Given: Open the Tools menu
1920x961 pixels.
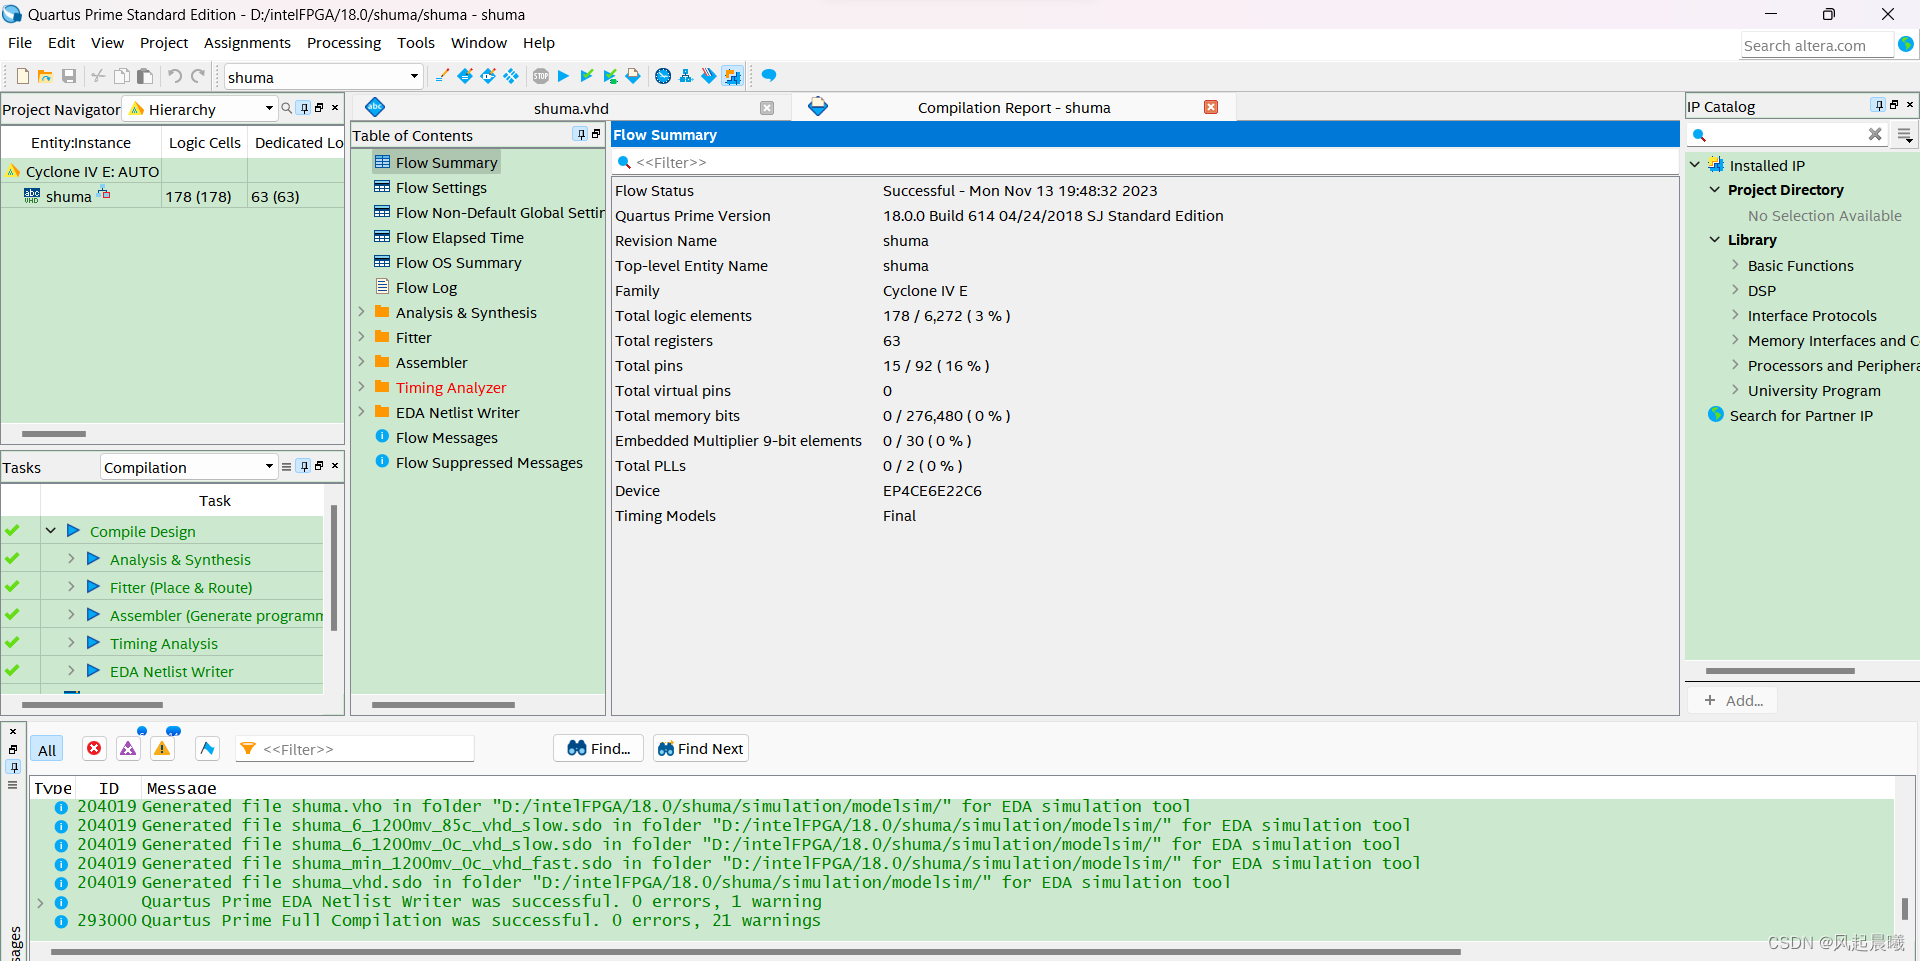Looking at the screenshot, I should point(416,43).
